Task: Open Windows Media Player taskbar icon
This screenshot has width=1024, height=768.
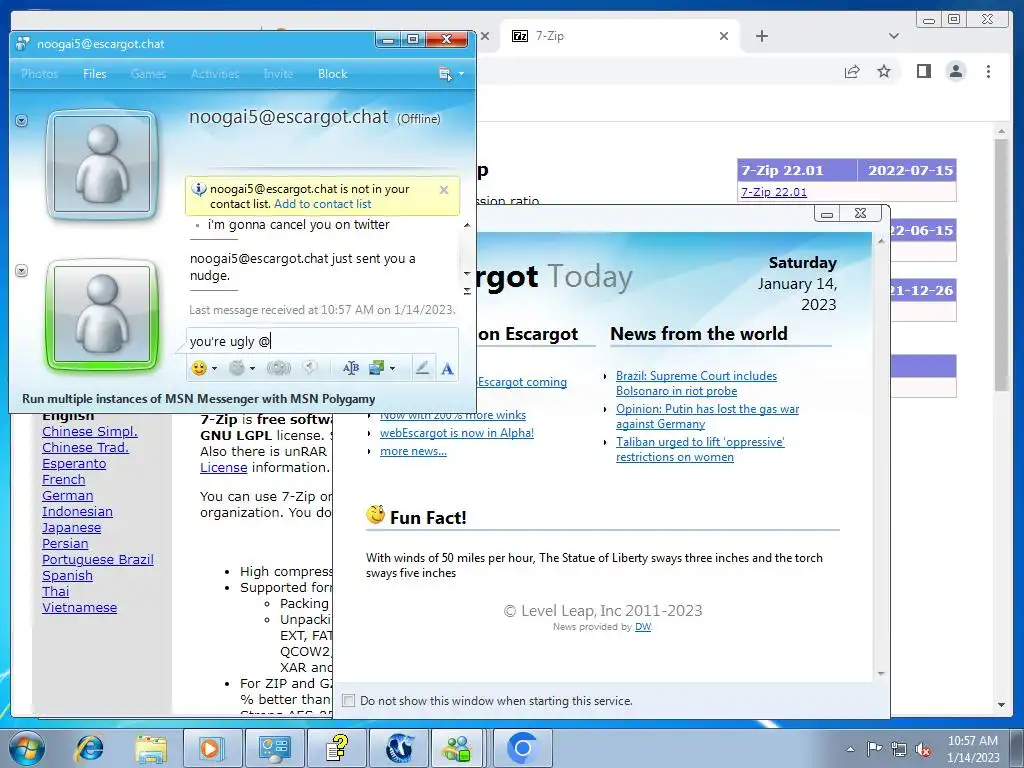Action: pos(212,748)
